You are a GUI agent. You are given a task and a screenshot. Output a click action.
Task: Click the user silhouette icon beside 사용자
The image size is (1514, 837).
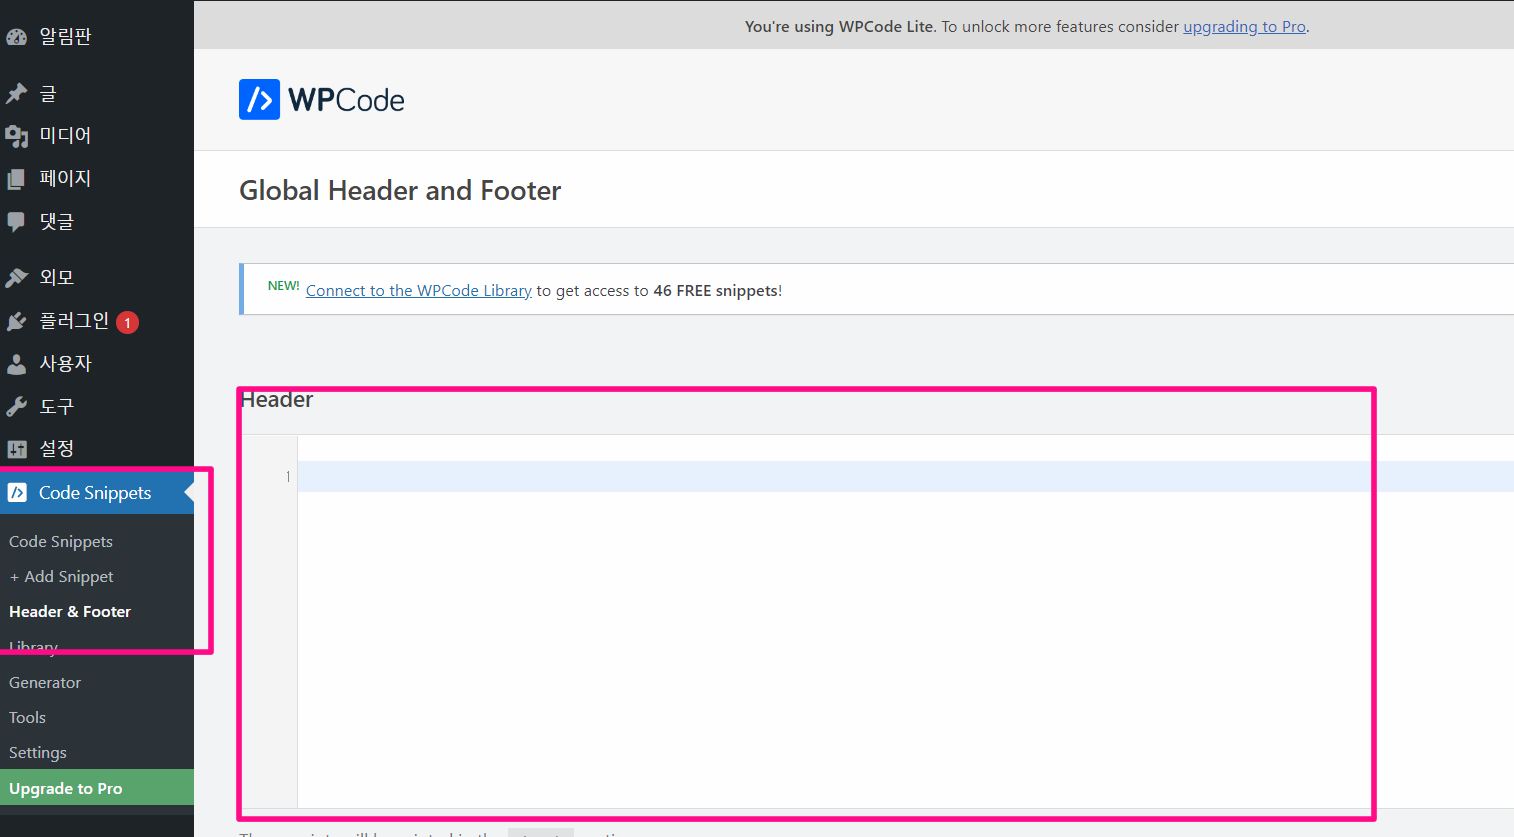tap(17, 364)
